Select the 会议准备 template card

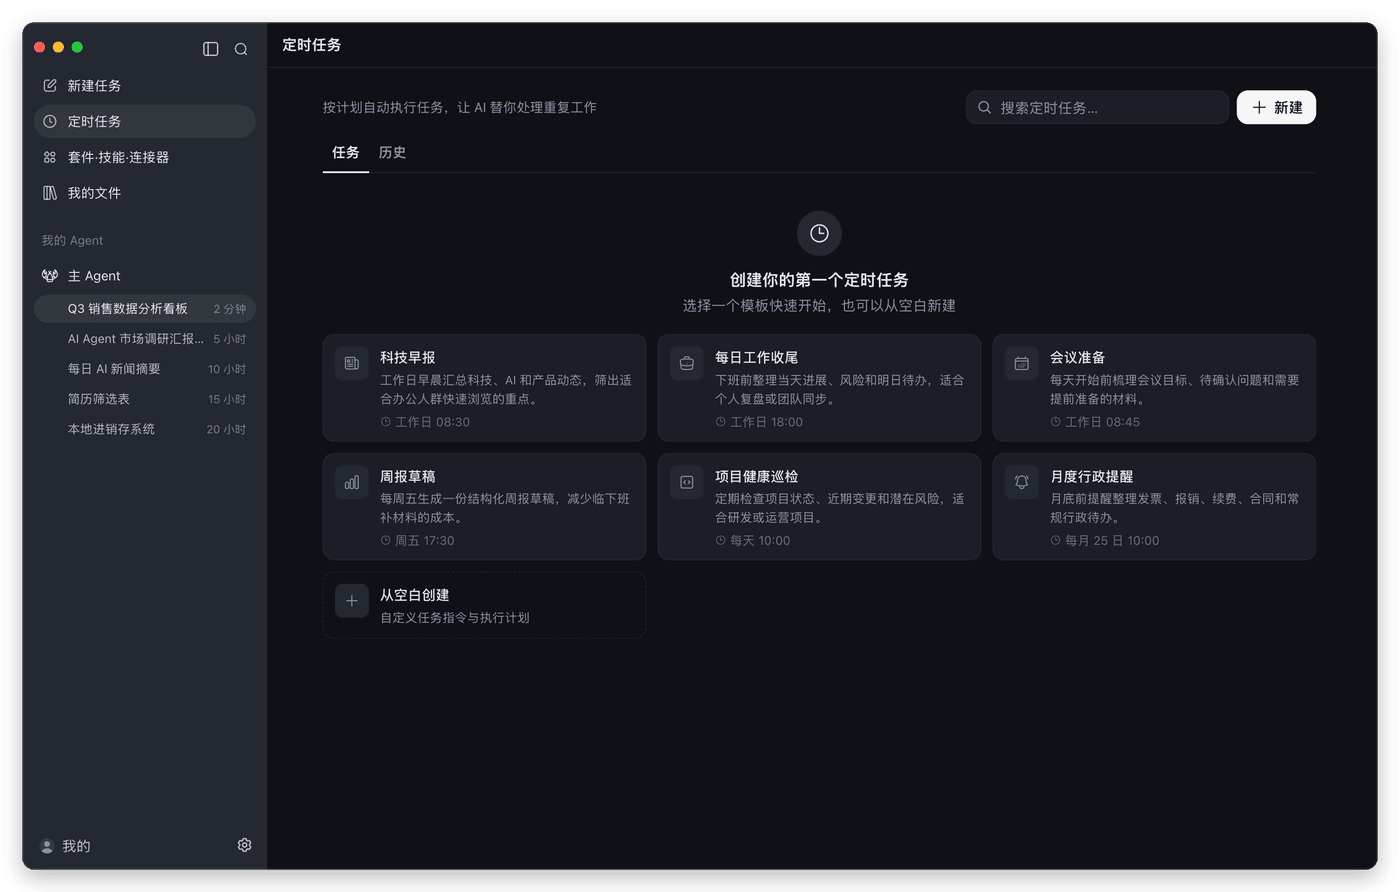point(1154,388)
